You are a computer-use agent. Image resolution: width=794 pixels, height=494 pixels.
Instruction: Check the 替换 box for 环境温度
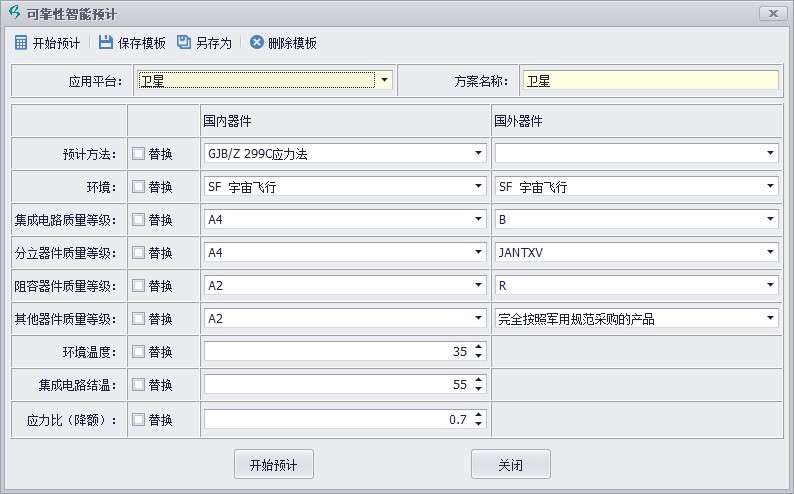(x=139, y=352)
